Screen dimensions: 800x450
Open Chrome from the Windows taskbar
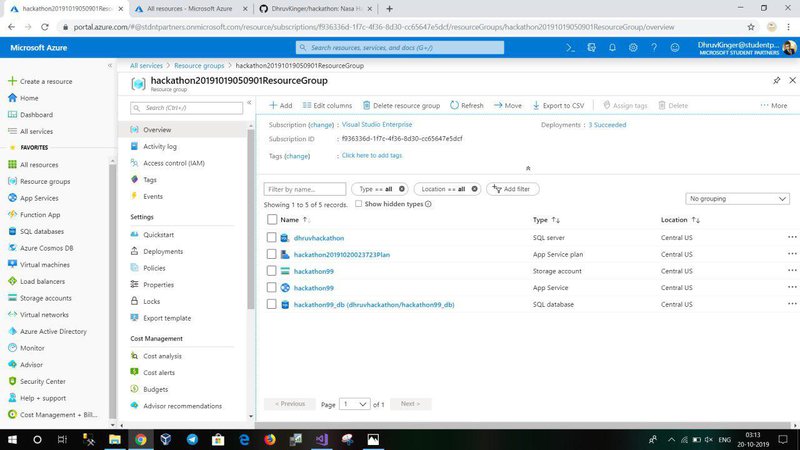point(141,439)
